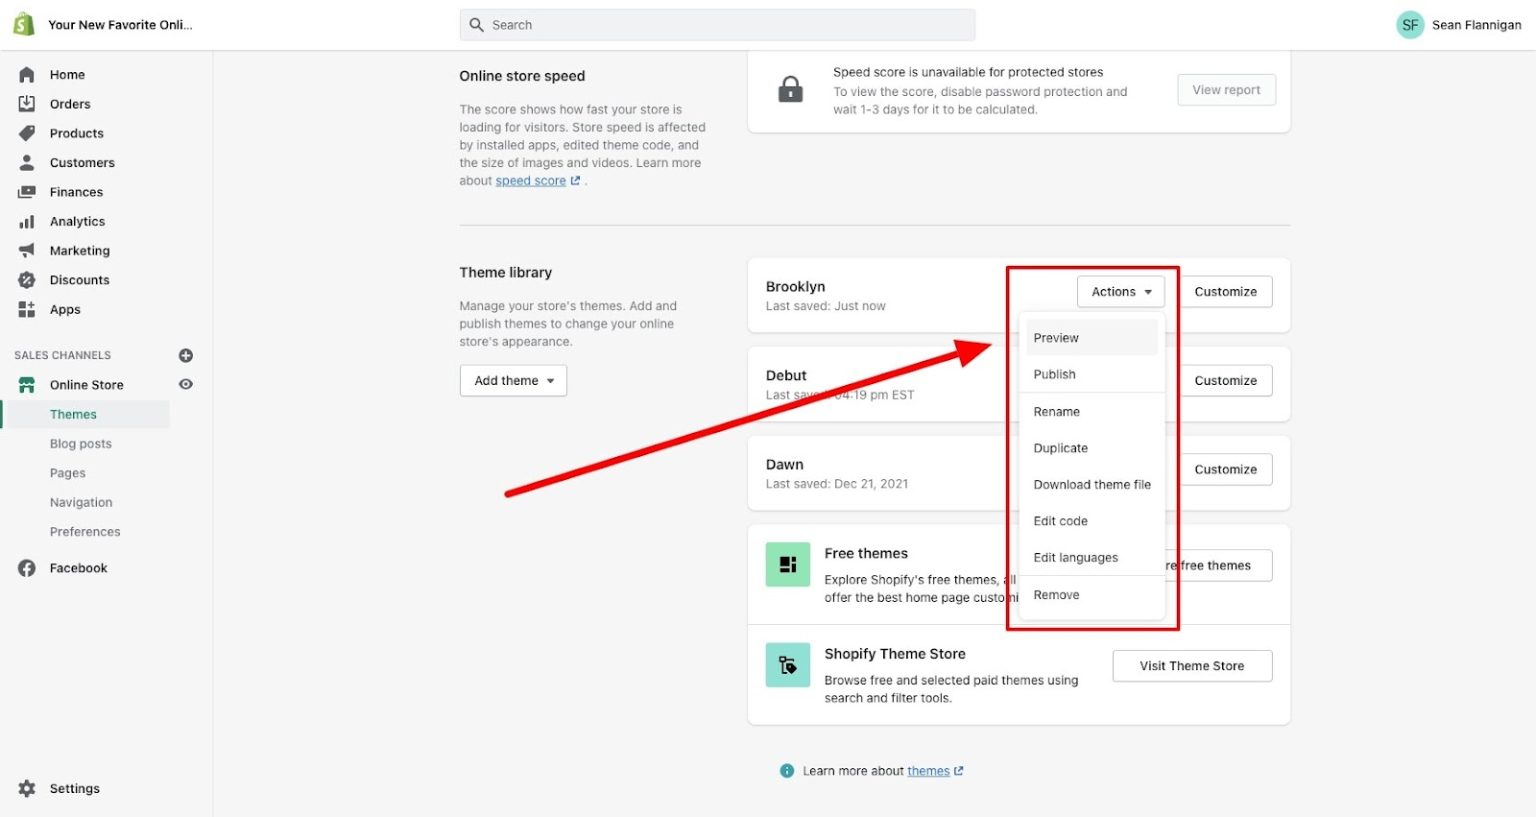Open Home via the house icon
1536x817 pixels.
pos(27,75)
